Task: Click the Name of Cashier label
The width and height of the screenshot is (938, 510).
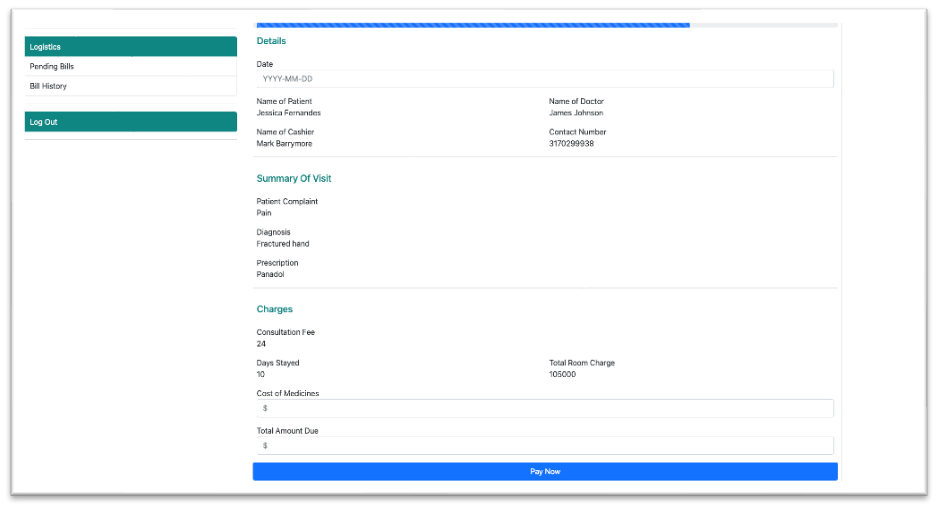Action: (285, 132)
